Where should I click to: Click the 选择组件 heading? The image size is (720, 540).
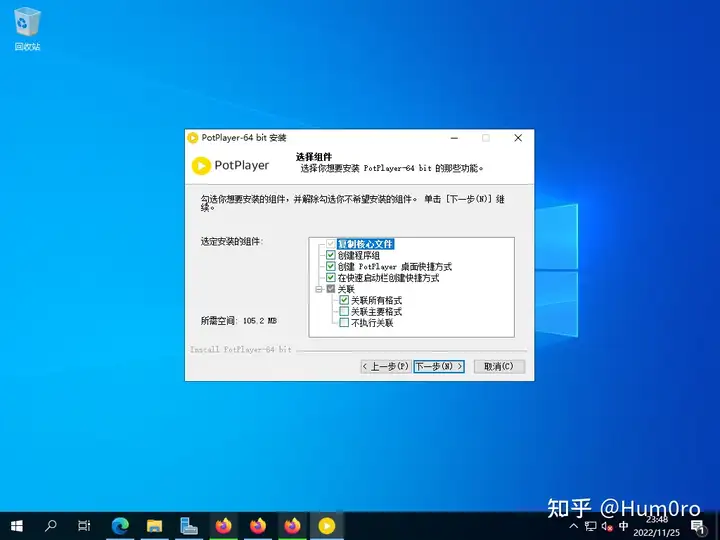(x=314, y=157)
